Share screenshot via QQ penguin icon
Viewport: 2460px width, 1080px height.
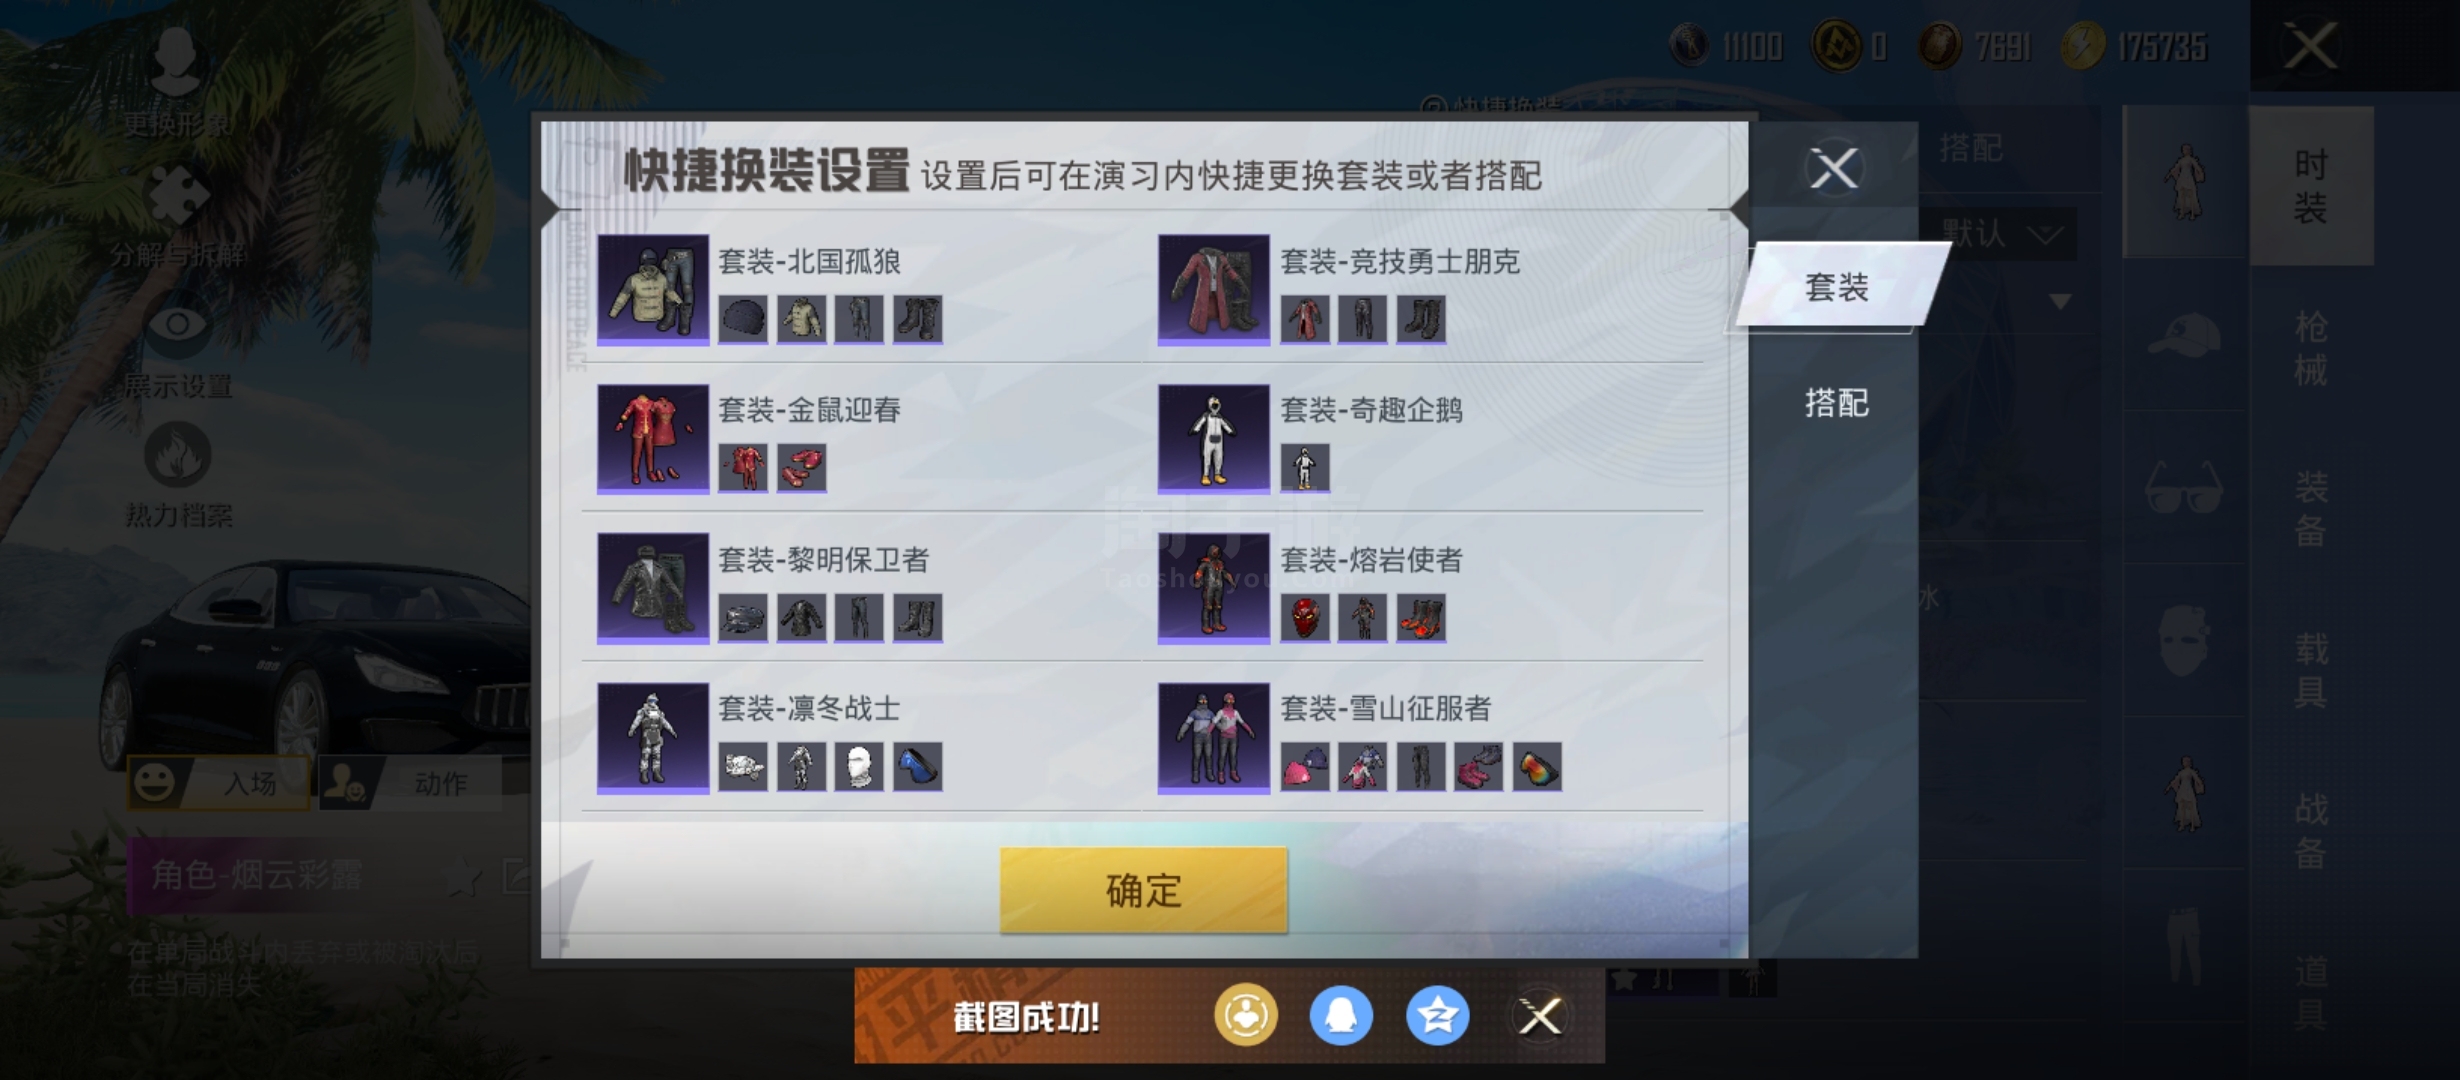click(x=1341, y=1016)
